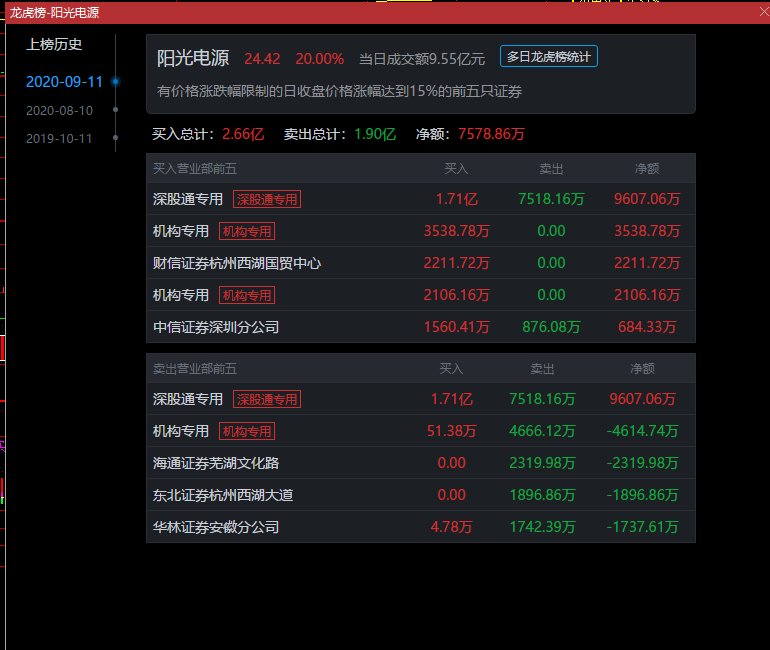
Task: Open 多日龙虎榜统计 button
Action: tap(549, 56)
